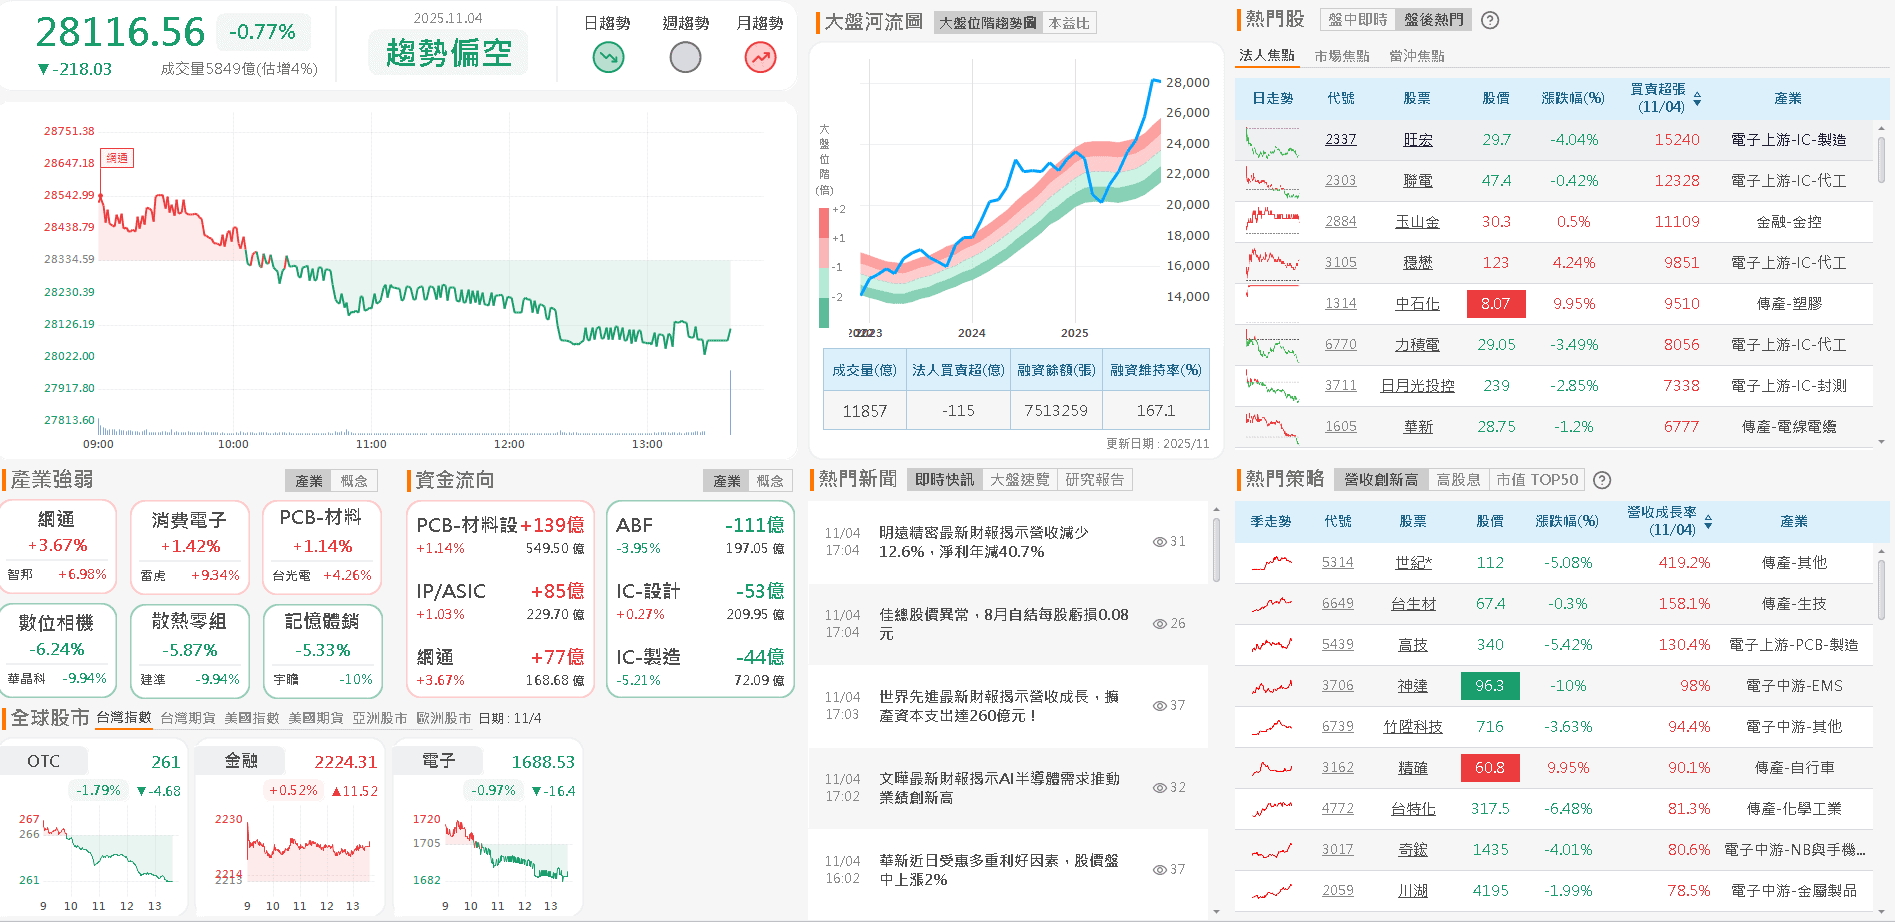Open the 研究報告 news tab
1895x922 pixels.
(x=1094, y=480)
